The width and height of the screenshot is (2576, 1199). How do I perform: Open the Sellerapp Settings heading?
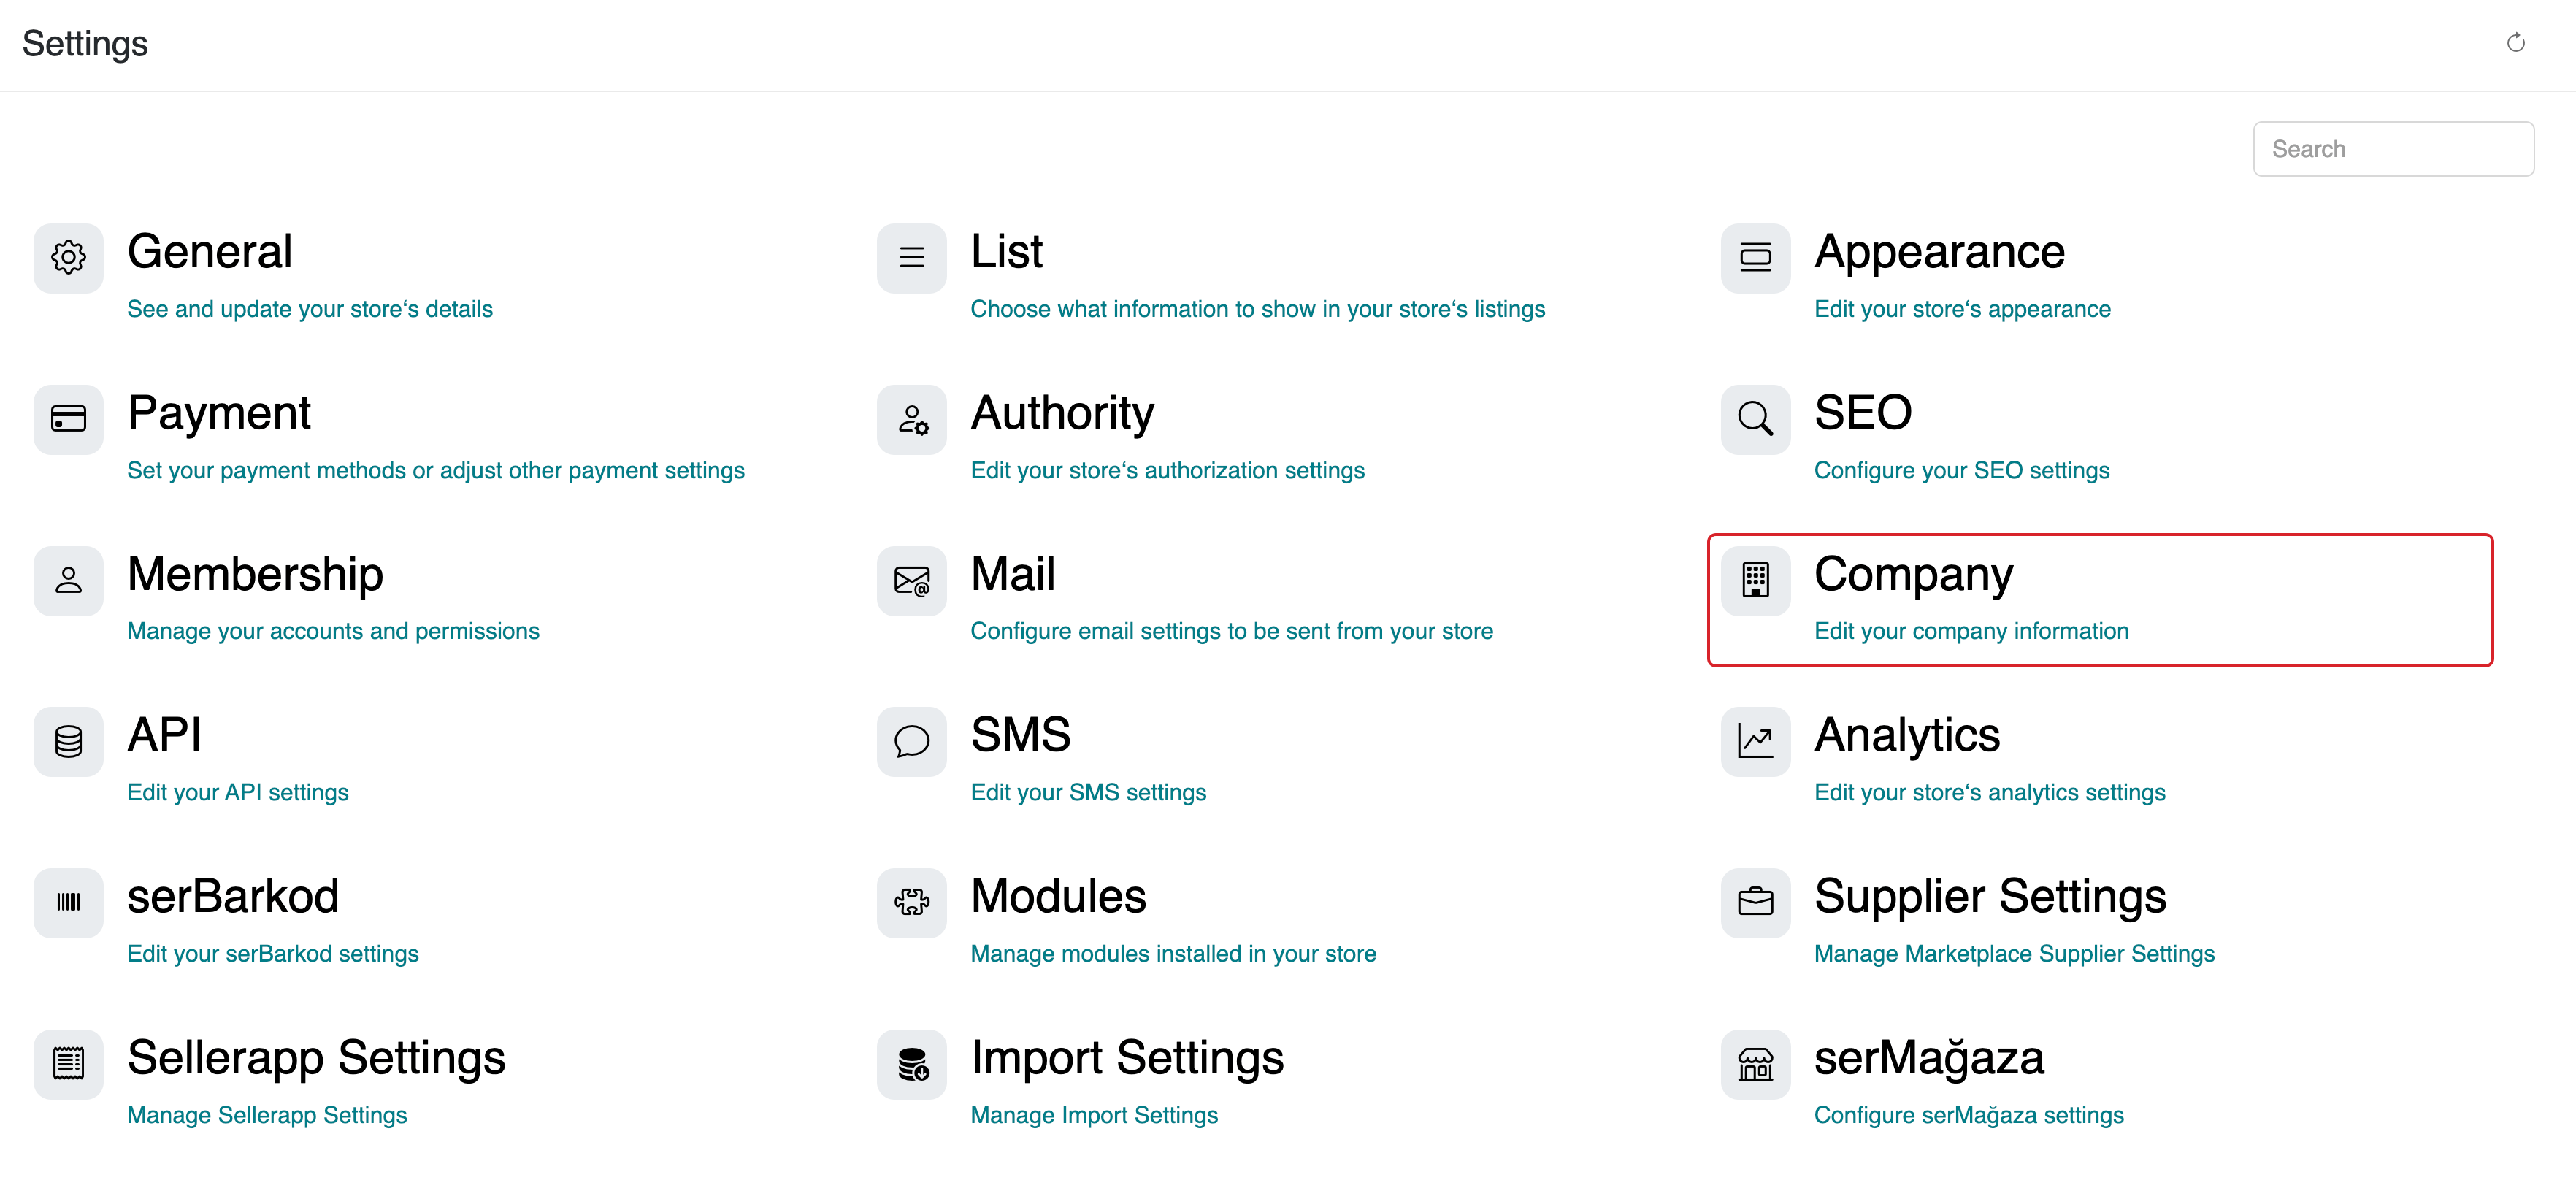[x=316, y=1057]
